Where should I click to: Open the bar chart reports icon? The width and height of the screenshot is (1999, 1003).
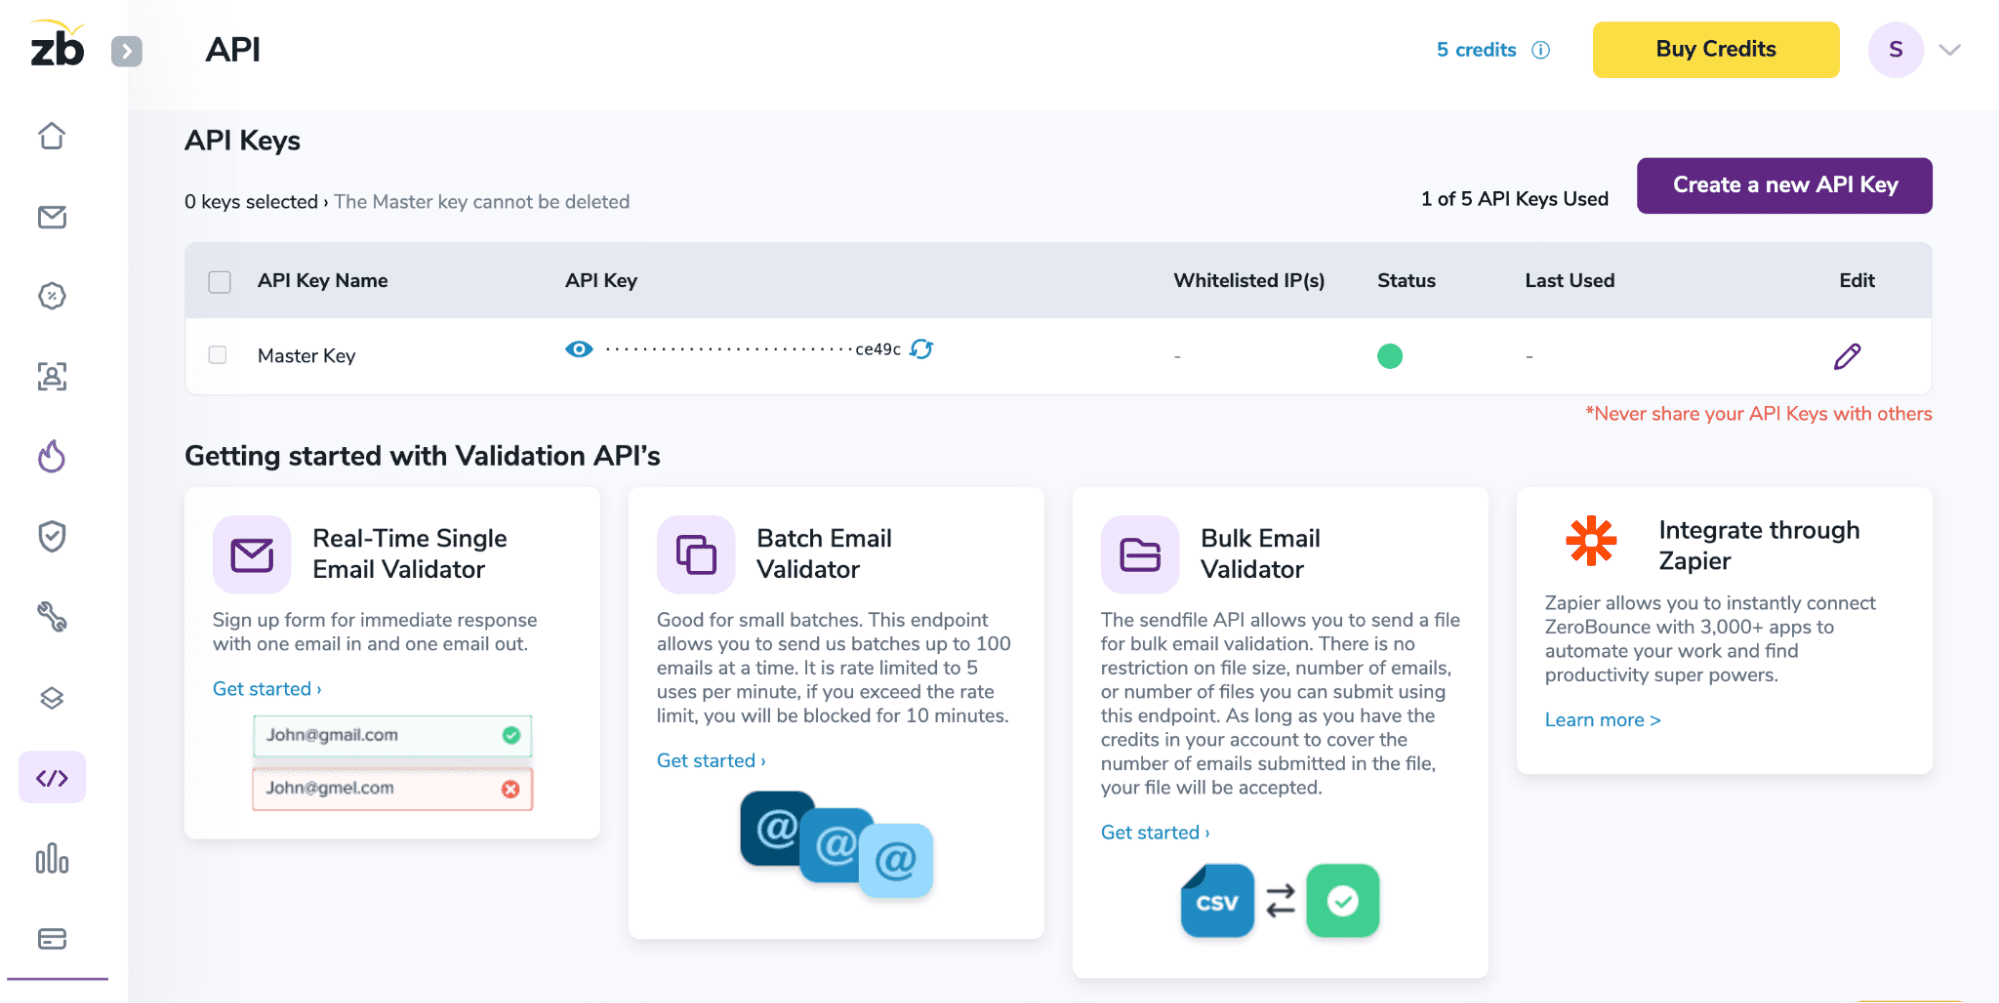(52, 859)
